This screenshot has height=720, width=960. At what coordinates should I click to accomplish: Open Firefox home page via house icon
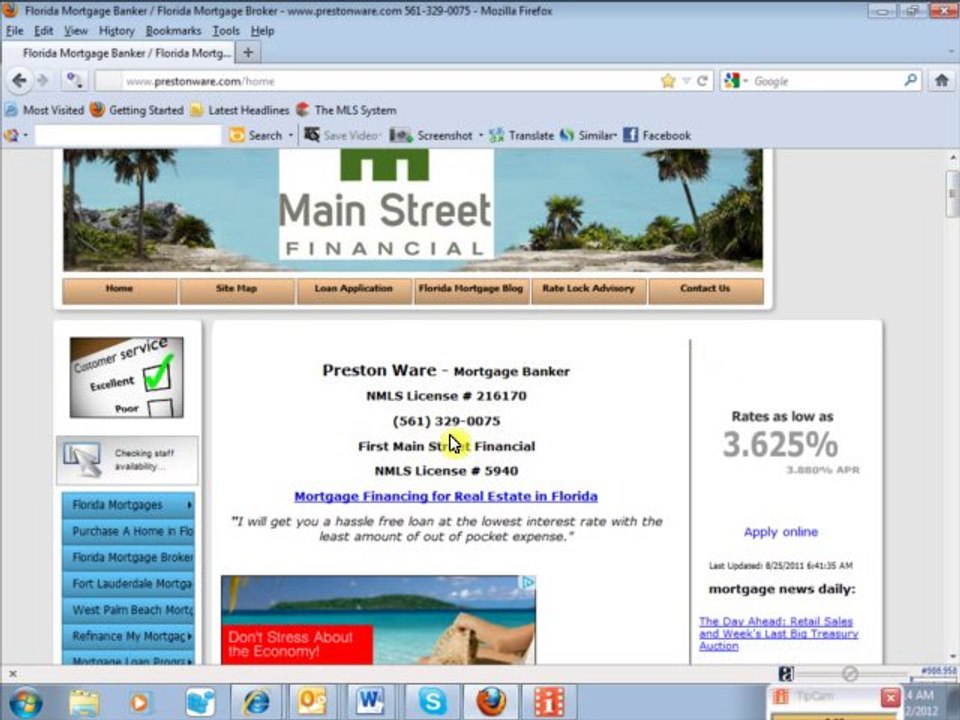tap(942, 80)
